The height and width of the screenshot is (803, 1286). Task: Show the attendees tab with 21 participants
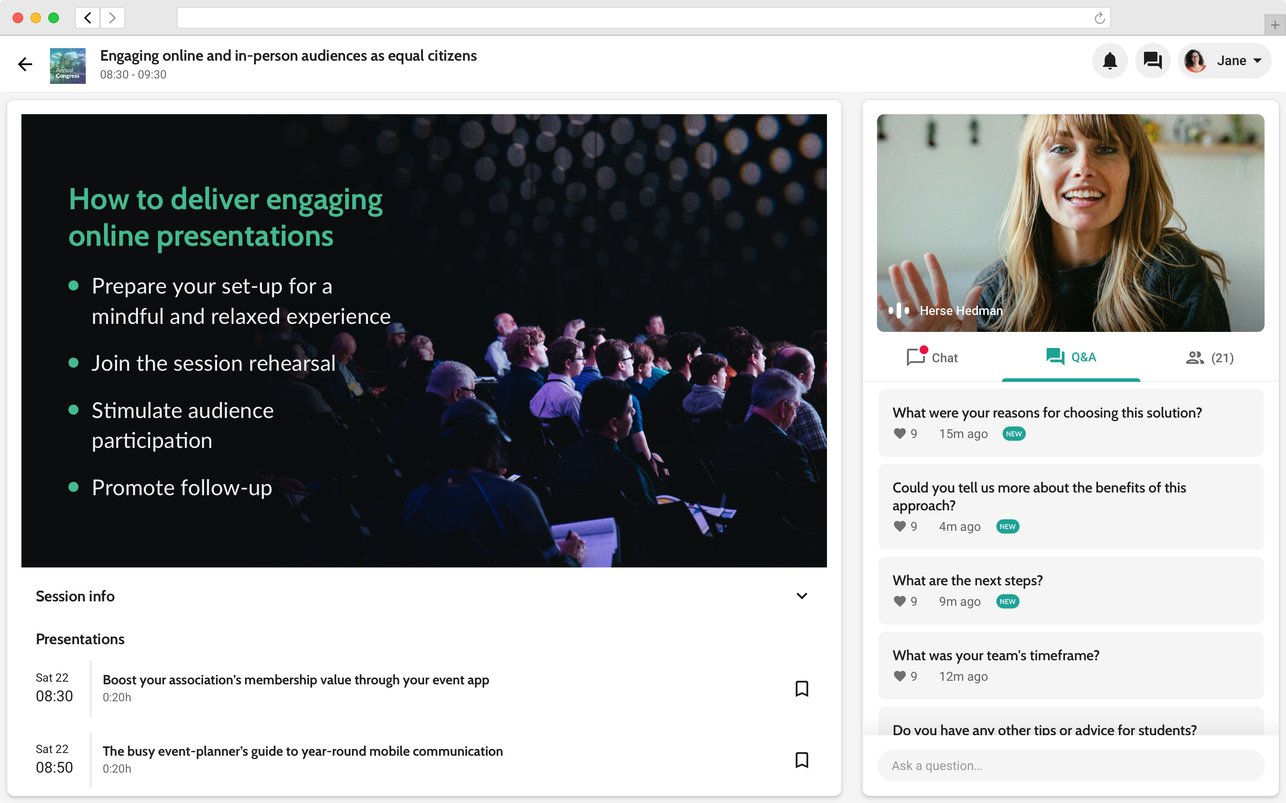(x=1209, y=358)
